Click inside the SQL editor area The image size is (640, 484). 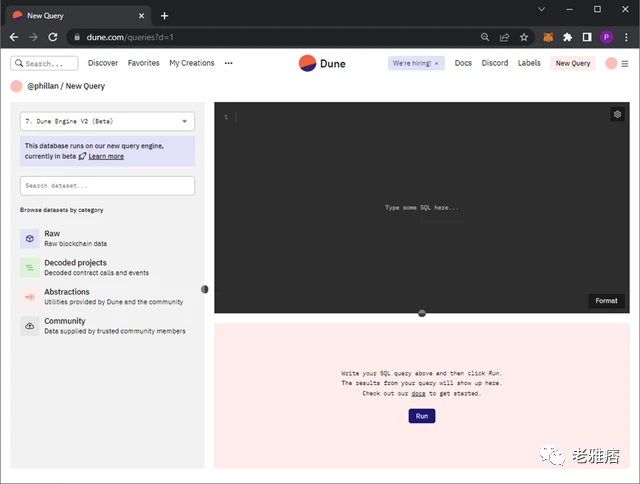(x=422, y=207)
